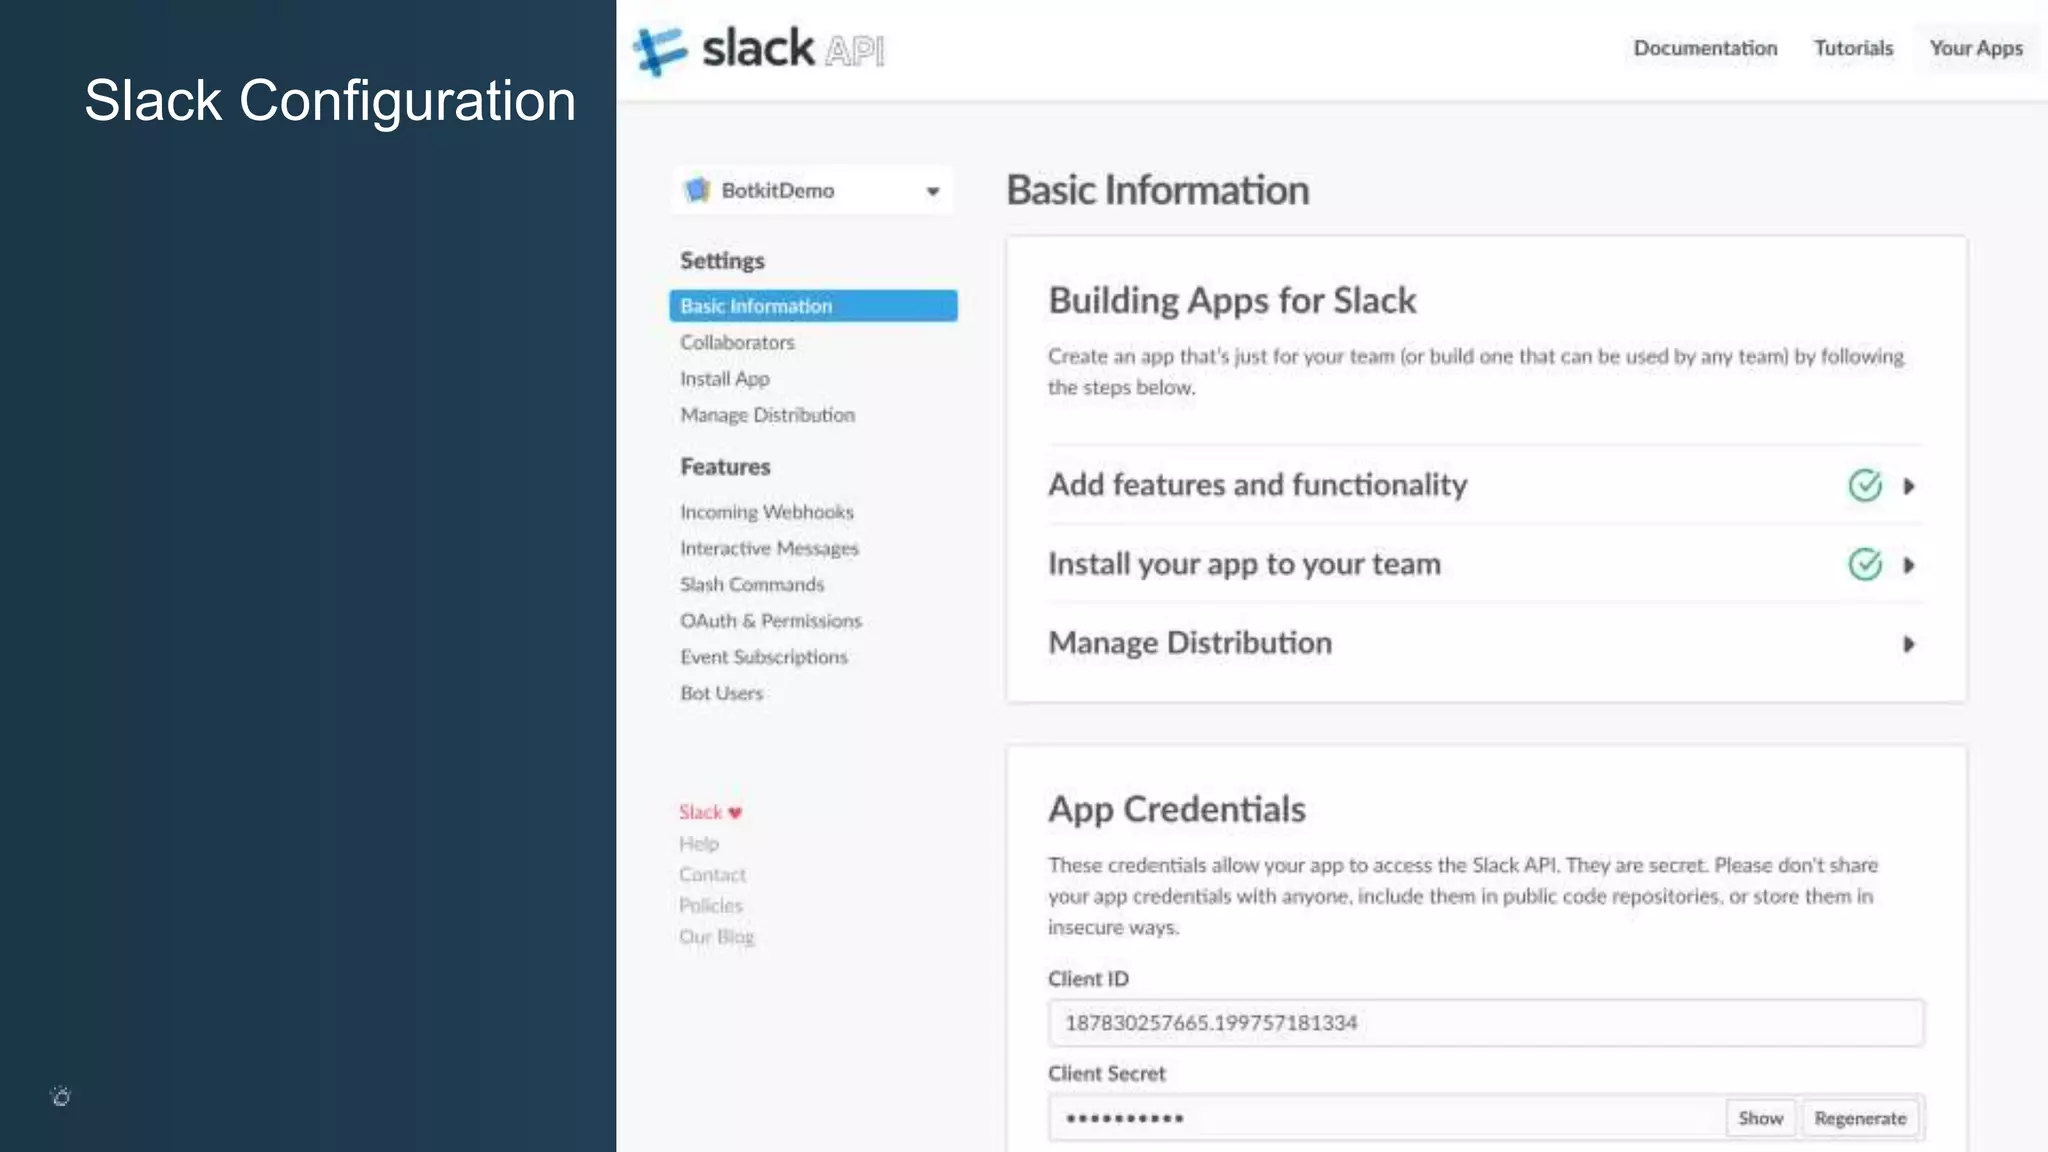2048x1152 pixels.
Task: Click the Settings sidebar header
Action: 722,261
